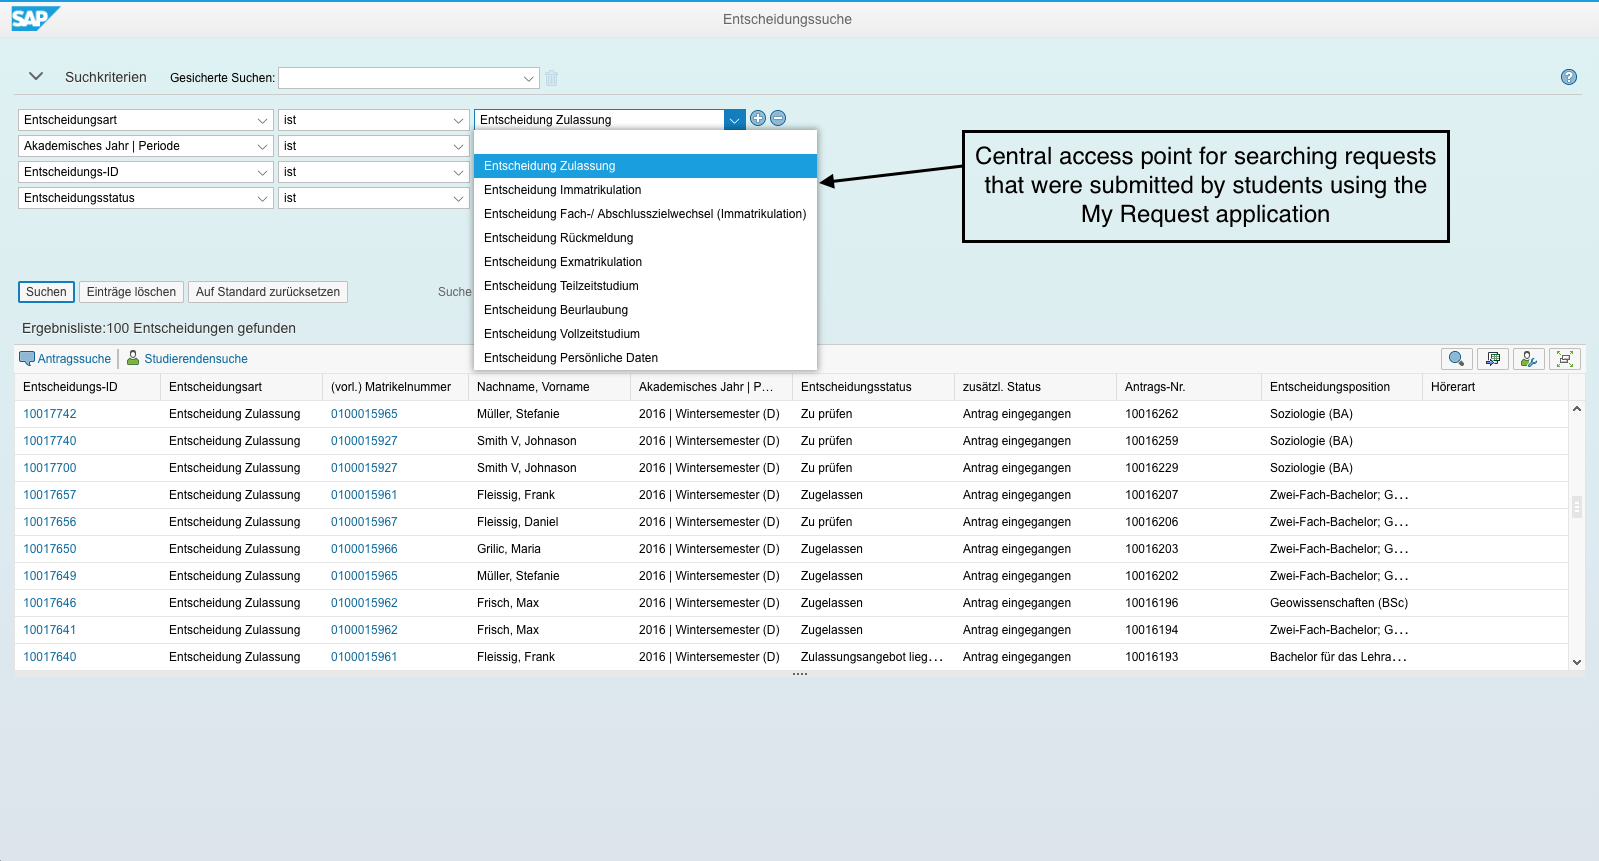Collapse the Suchkriterien section
Viewport: 1599px width, 861px height.
tap(37, 76)
